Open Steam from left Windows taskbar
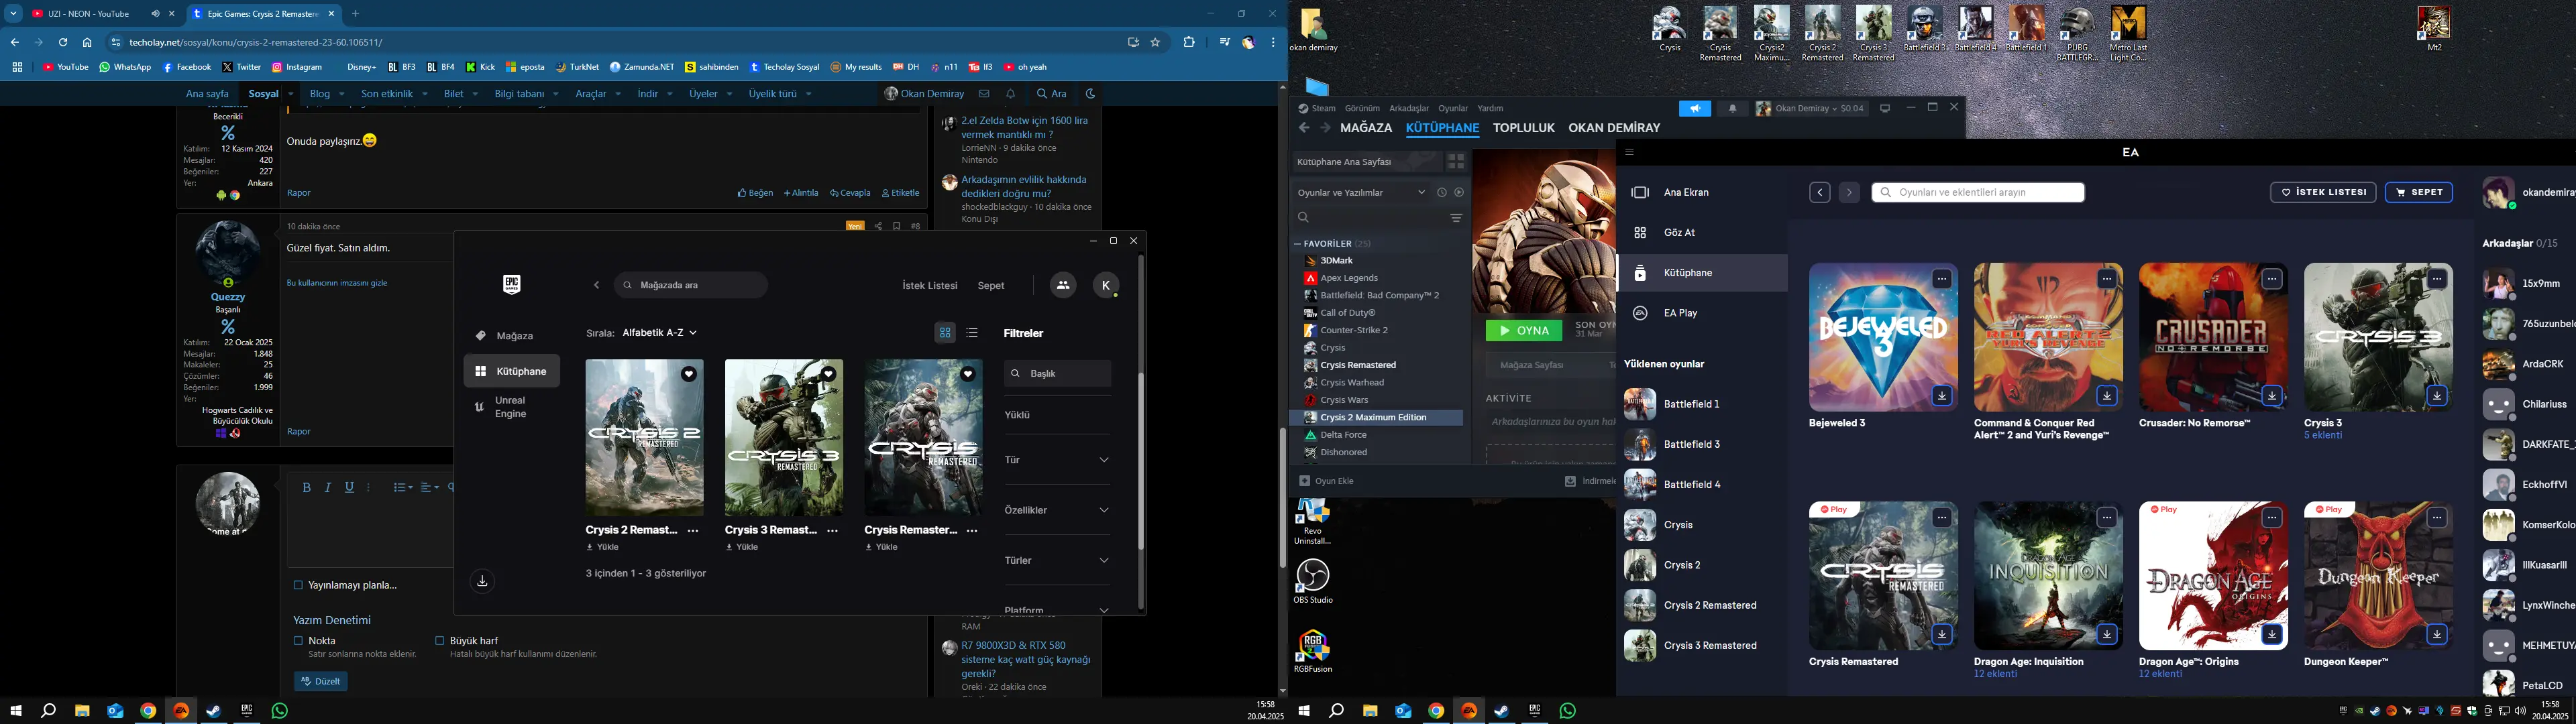 (x=213, y=711)
